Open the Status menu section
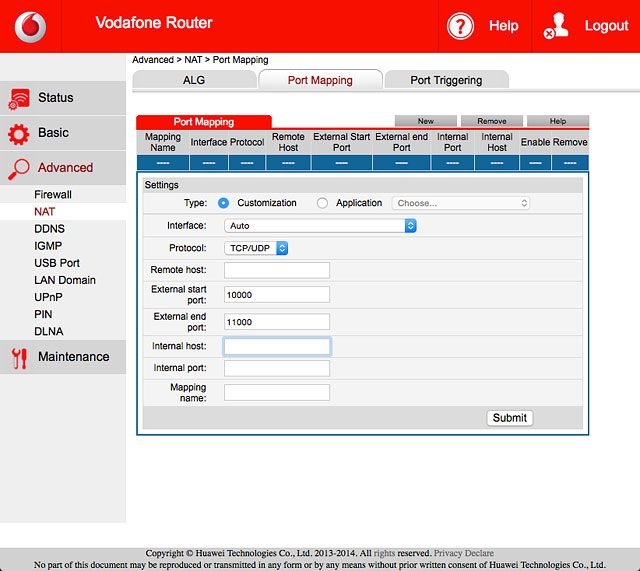The image size is (640, 571). click(63, 98)
